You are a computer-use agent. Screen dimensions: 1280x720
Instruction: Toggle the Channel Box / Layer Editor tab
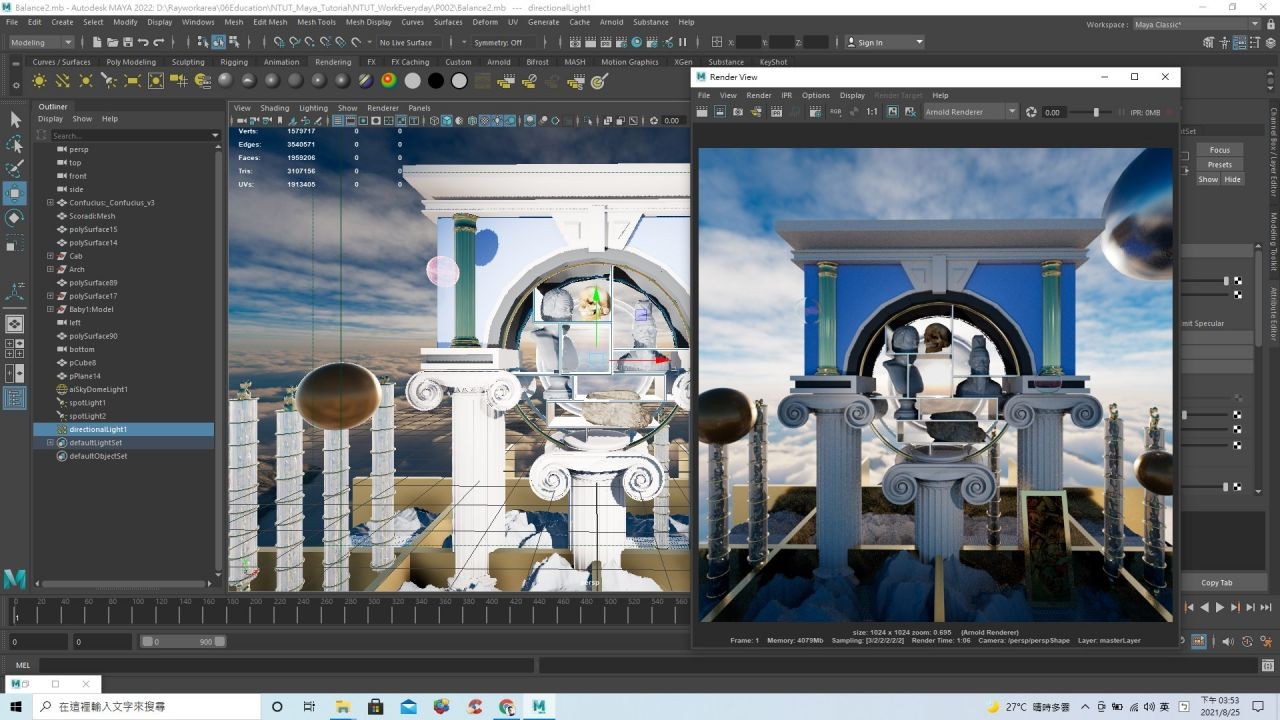click(x=1273, y=152)
